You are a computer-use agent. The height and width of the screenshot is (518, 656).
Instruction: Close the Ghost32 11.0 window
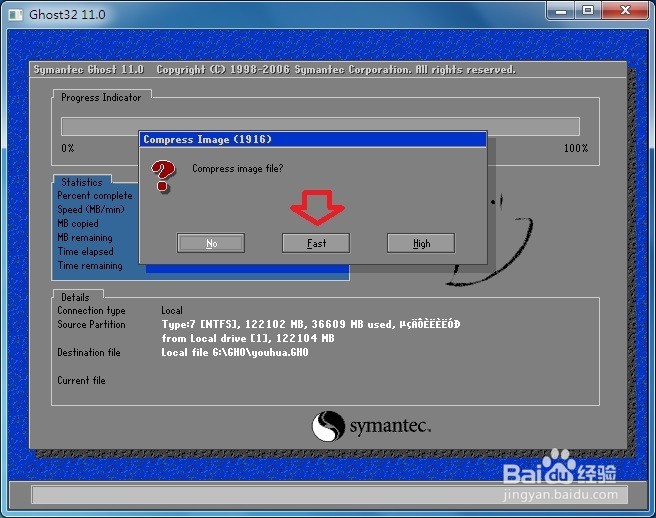(x=625, y=10)
